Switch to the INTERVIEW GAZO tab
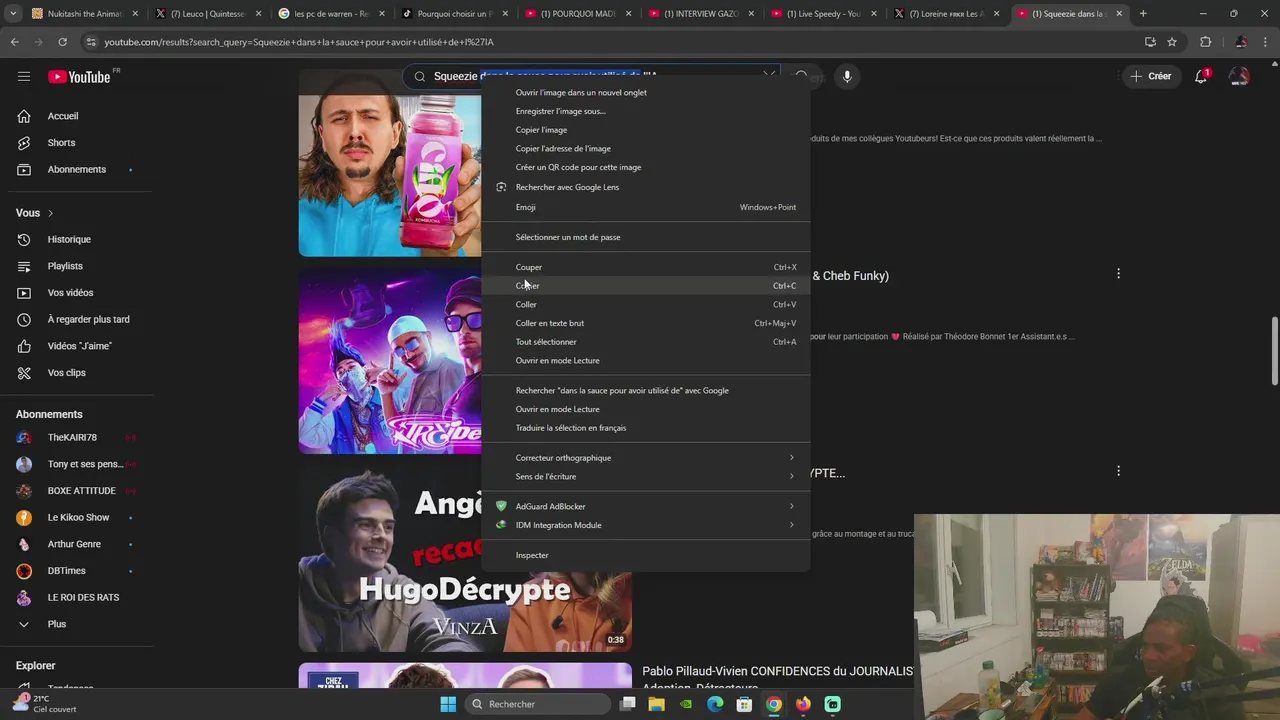The image size is (1280, 720). click(700, 14)
